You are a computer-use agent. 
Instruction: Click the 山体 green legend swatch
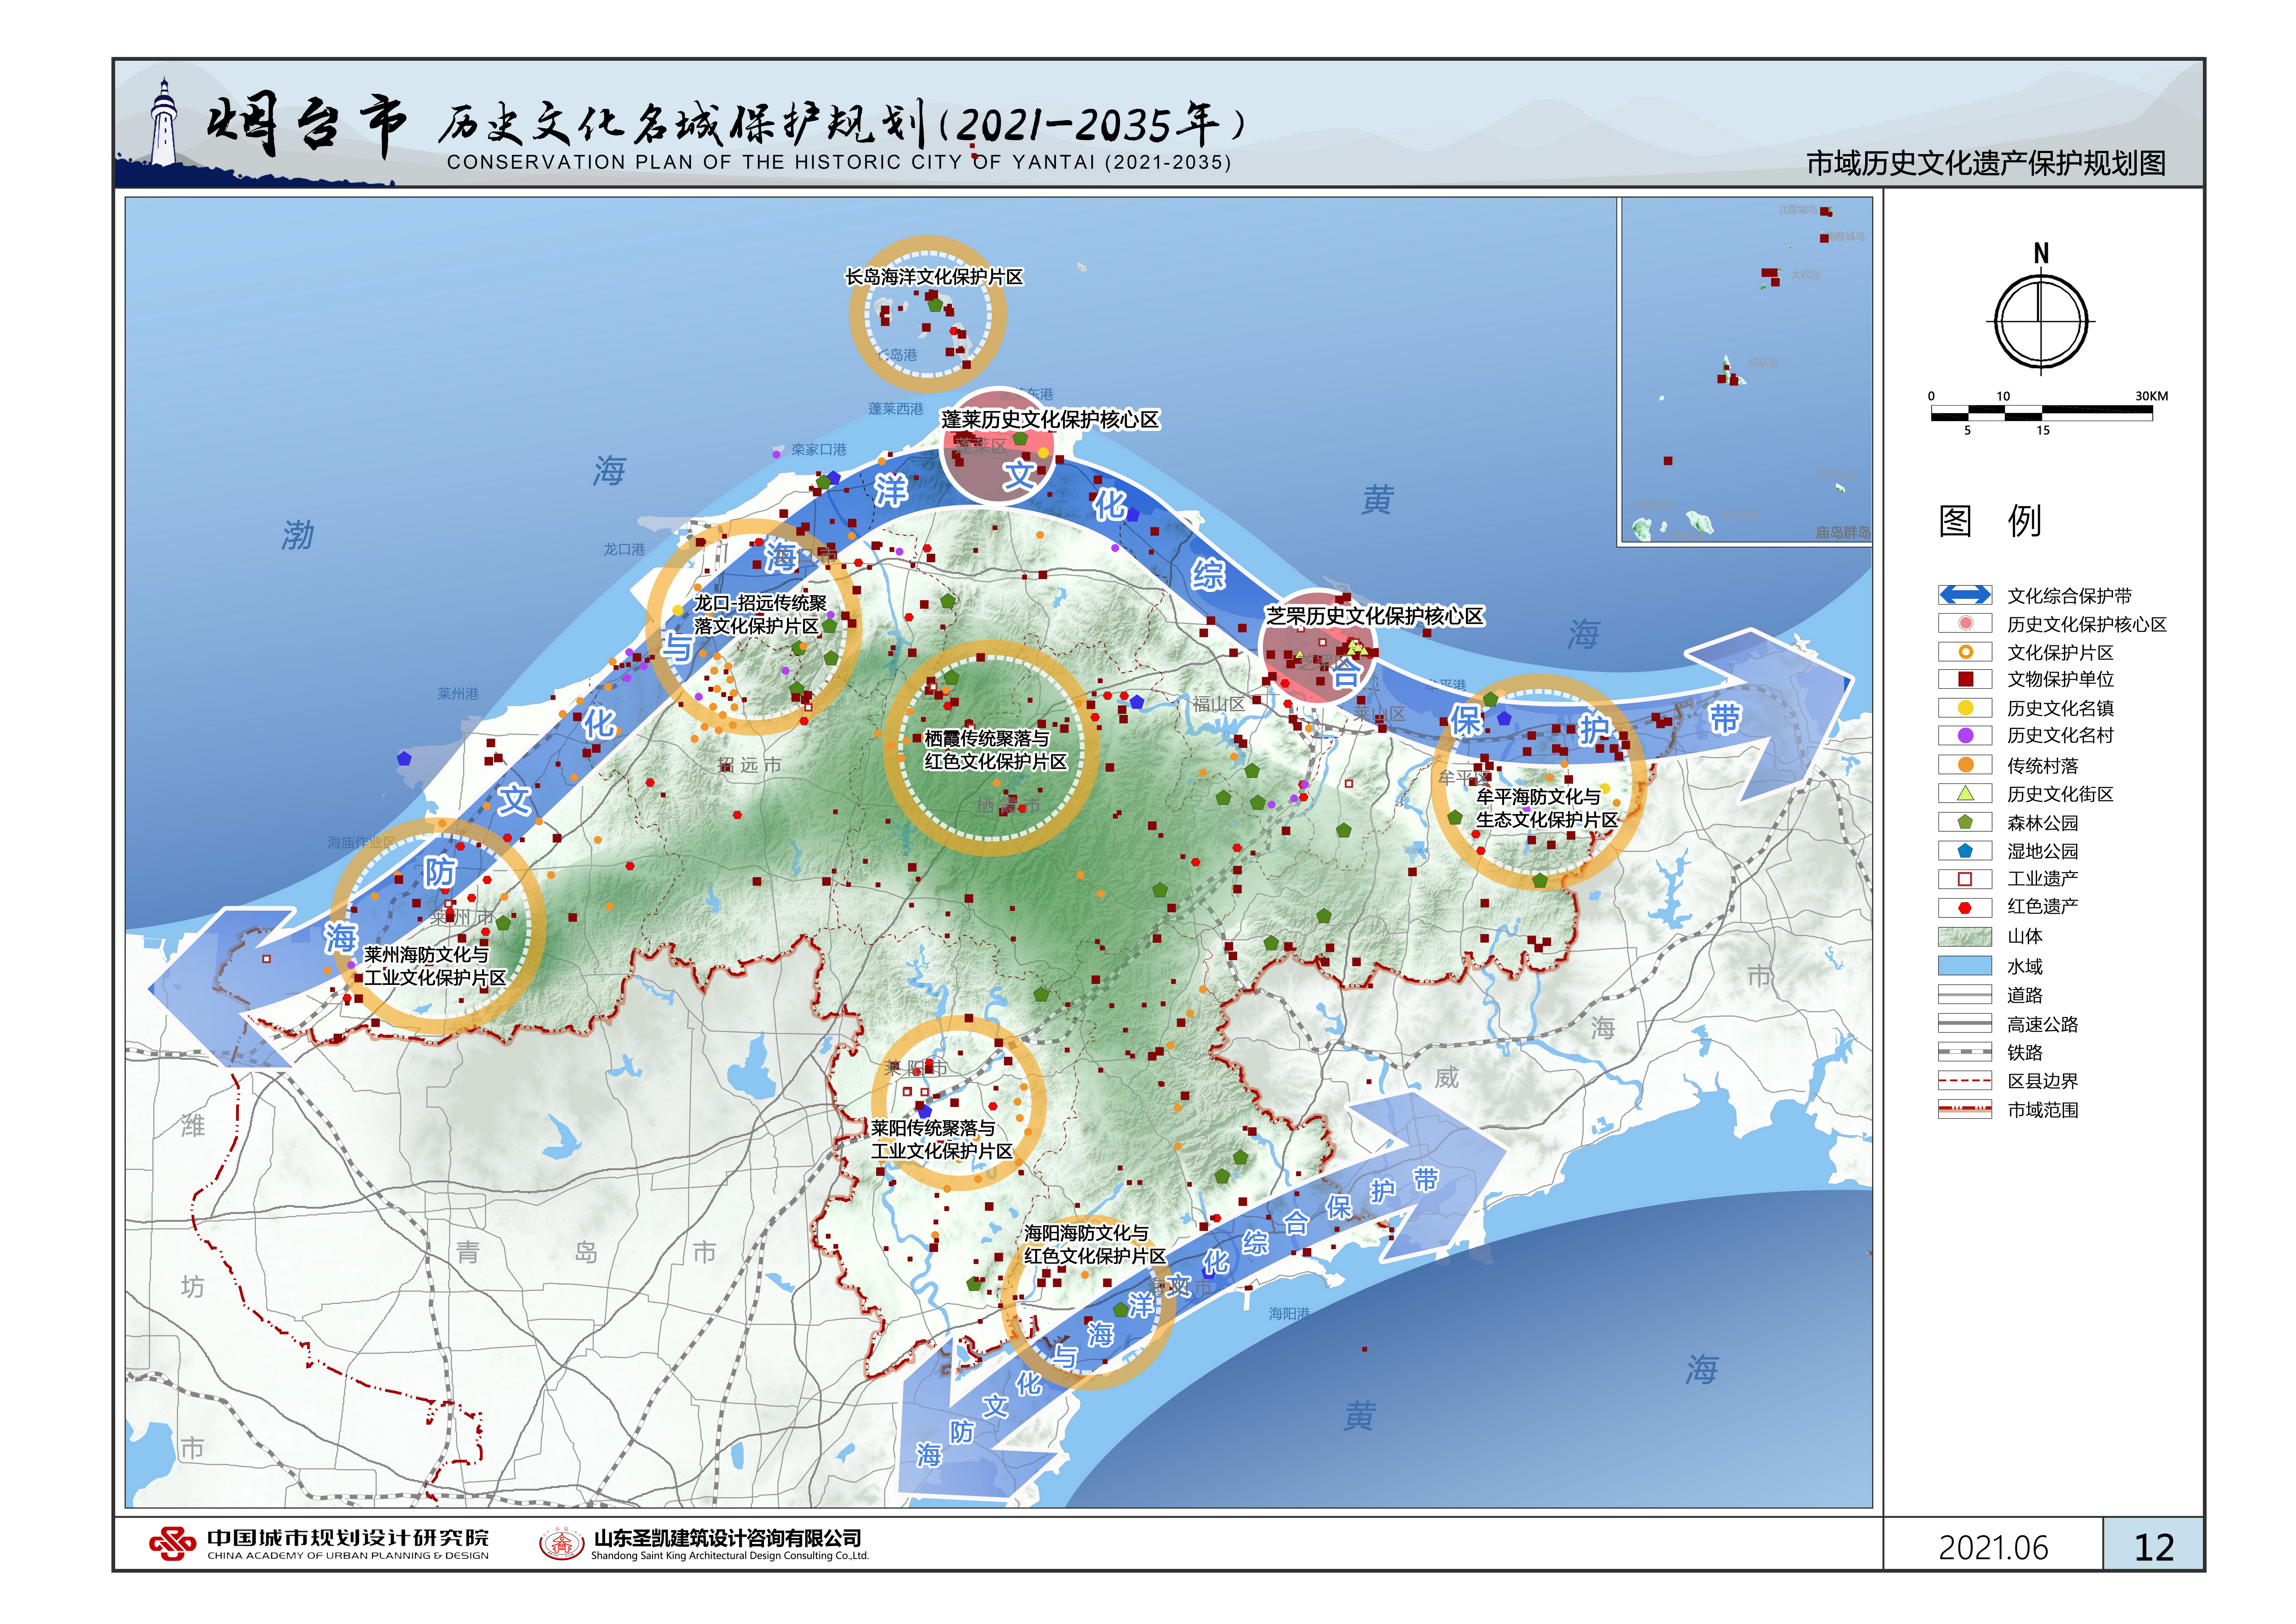(1965, 937)
